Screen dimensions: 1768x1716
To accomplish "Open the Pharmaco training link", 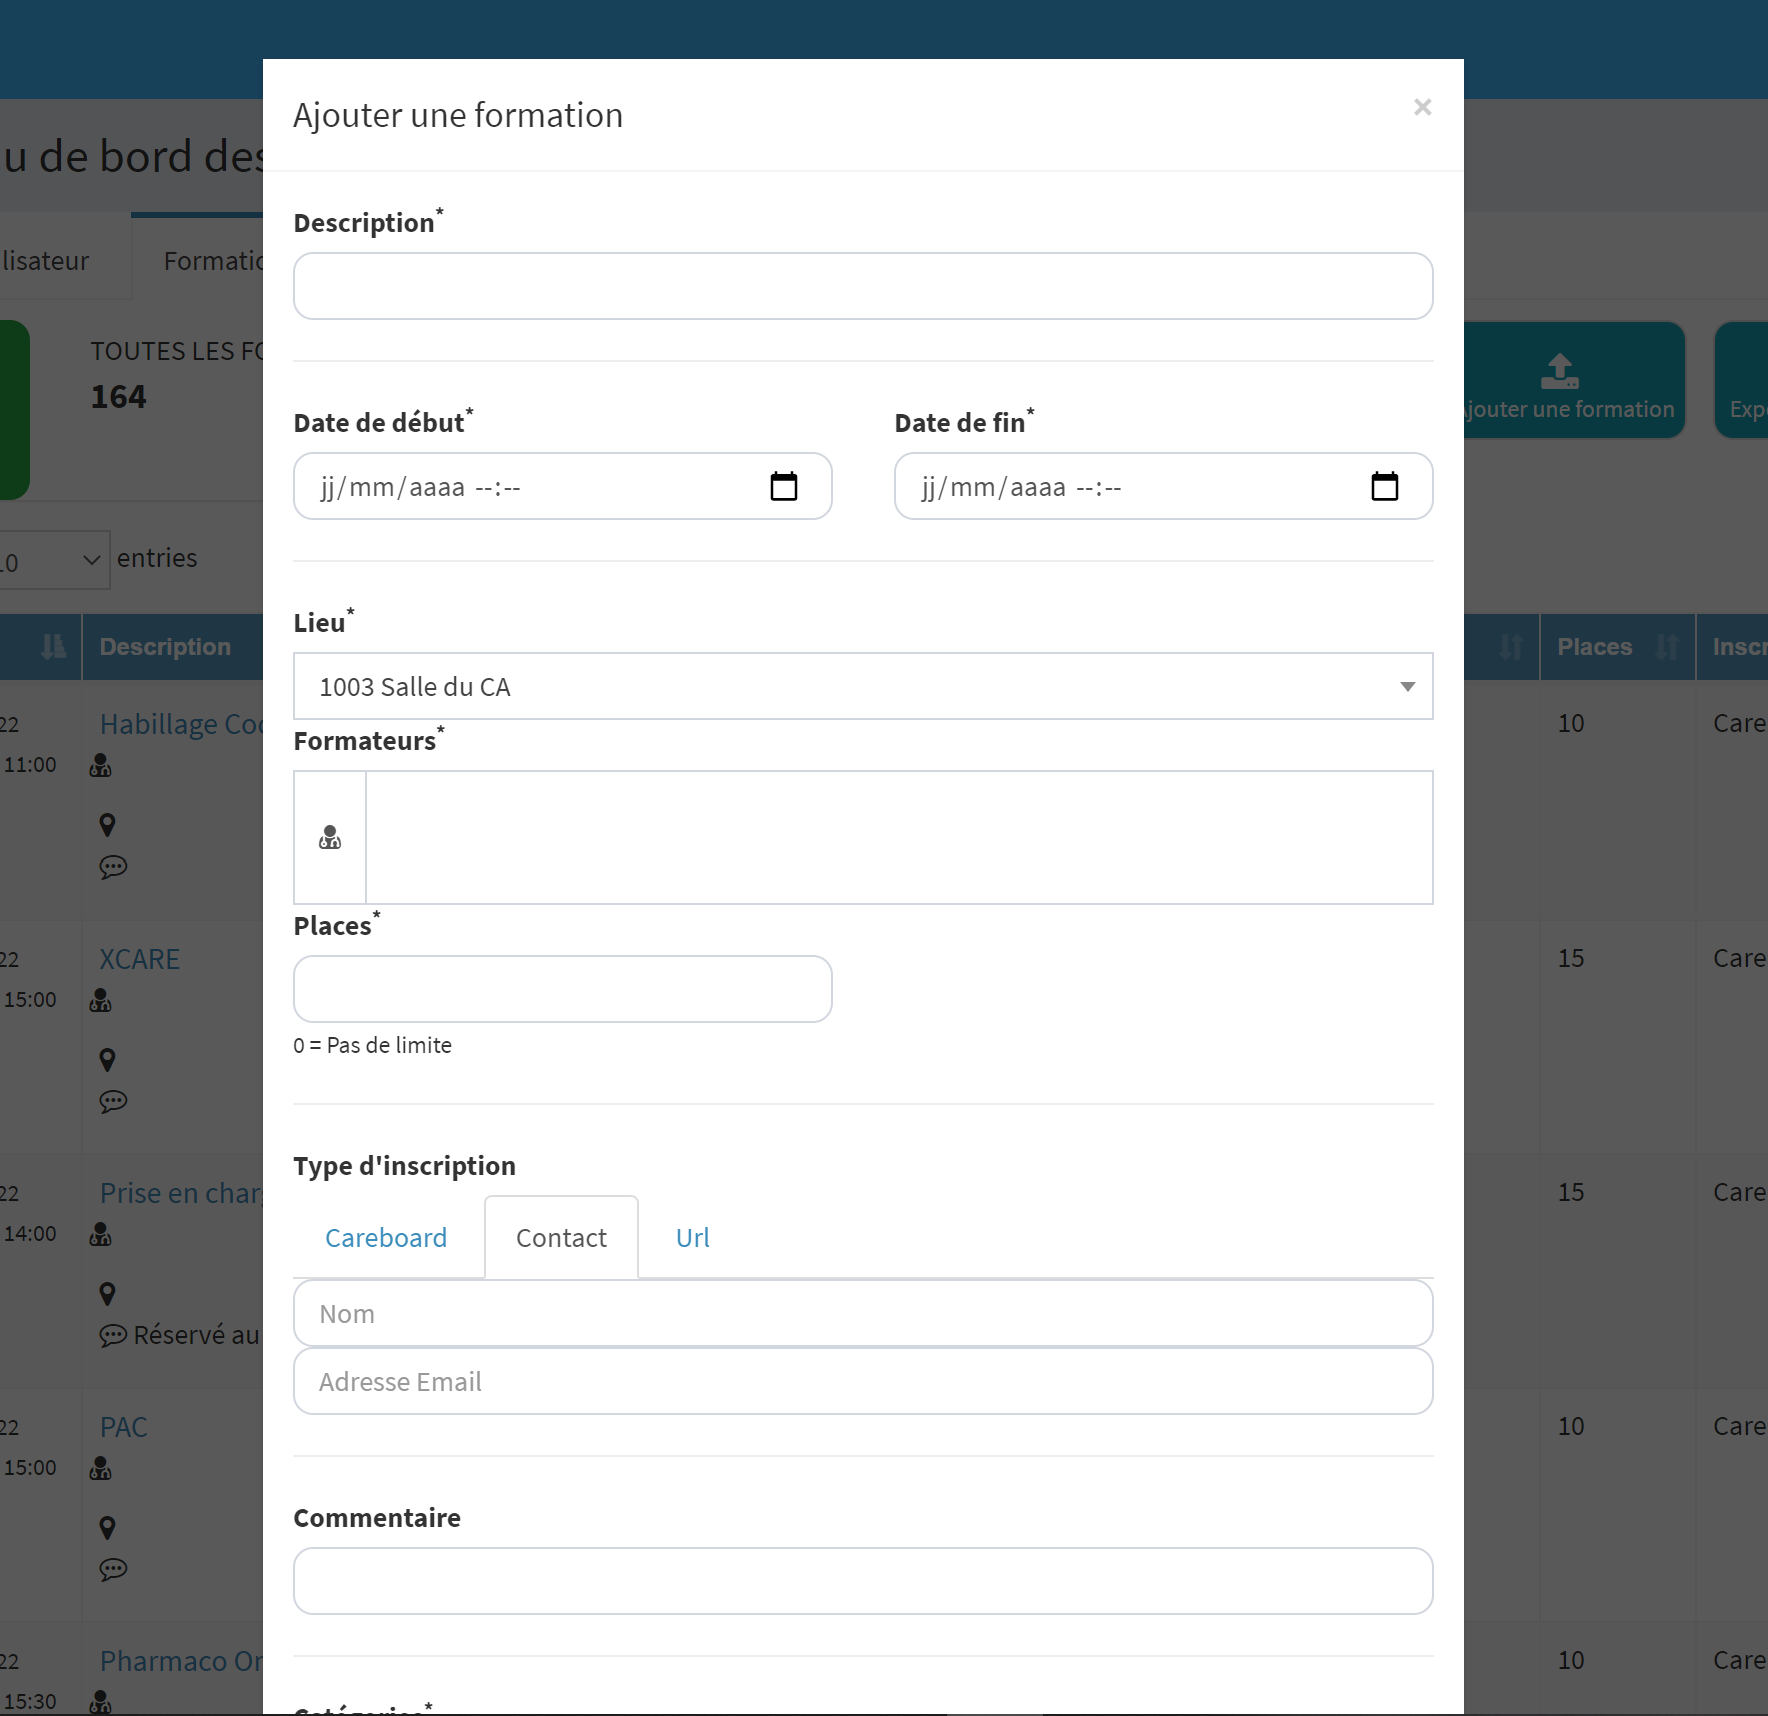I will click(x=181, y=1661).
